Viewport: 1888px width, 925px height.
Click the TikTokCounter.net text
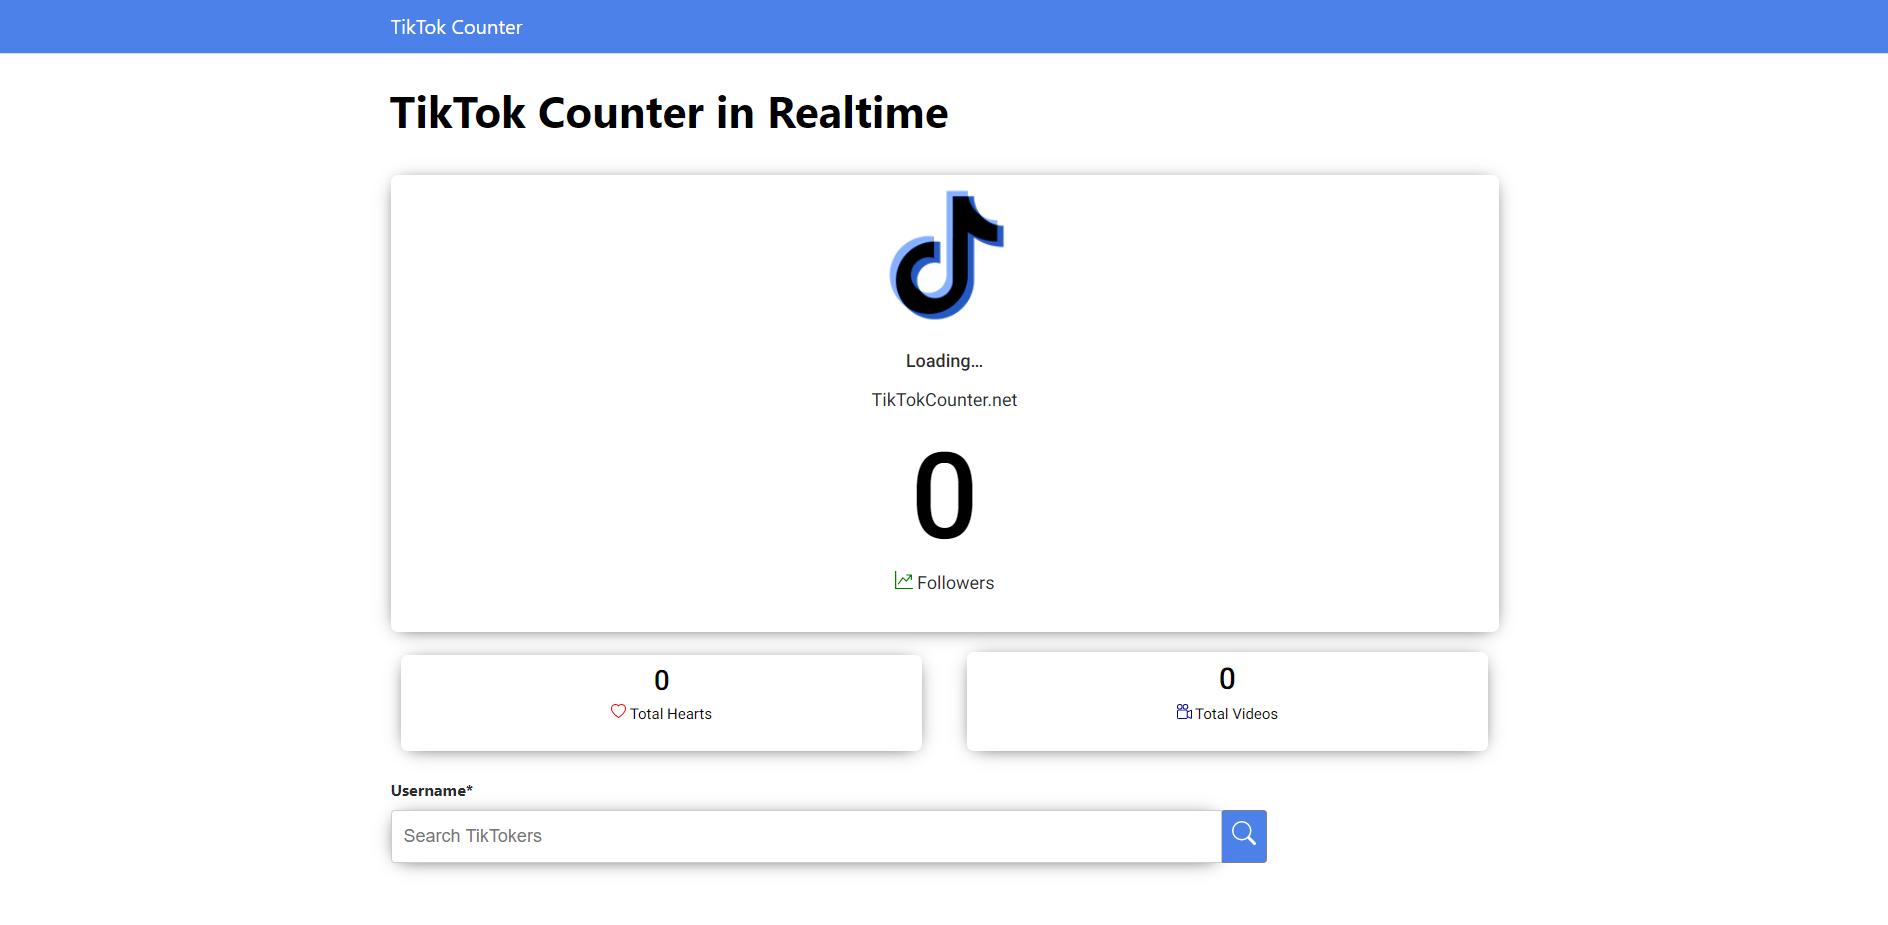point(944,400)
